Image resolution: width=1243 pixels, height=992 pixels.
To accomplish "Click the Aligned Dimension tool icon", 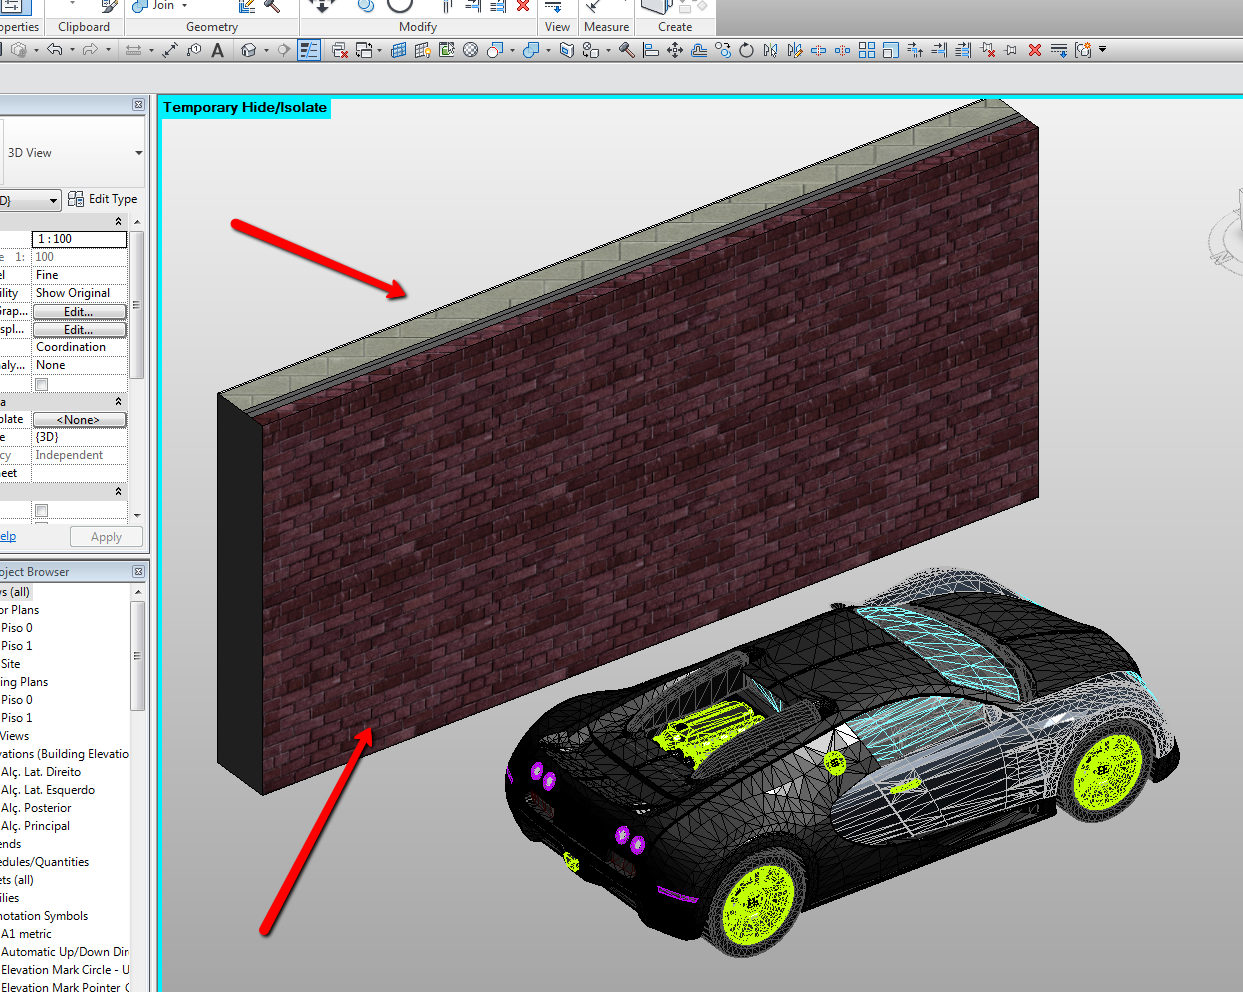I will (170, 50).
